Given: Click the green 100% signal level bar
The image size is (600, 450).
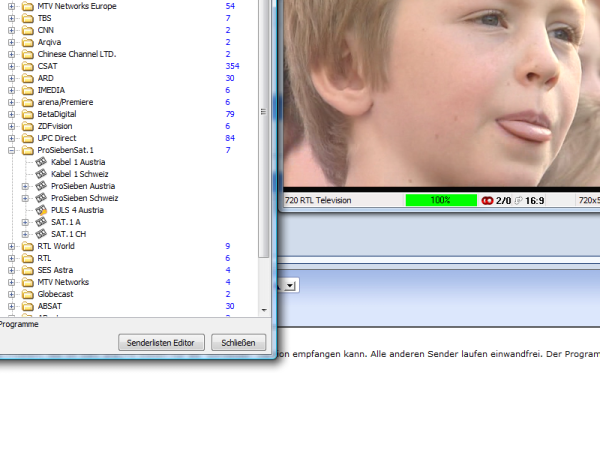Looking at the screenshot, I should [x=441, y=200].
